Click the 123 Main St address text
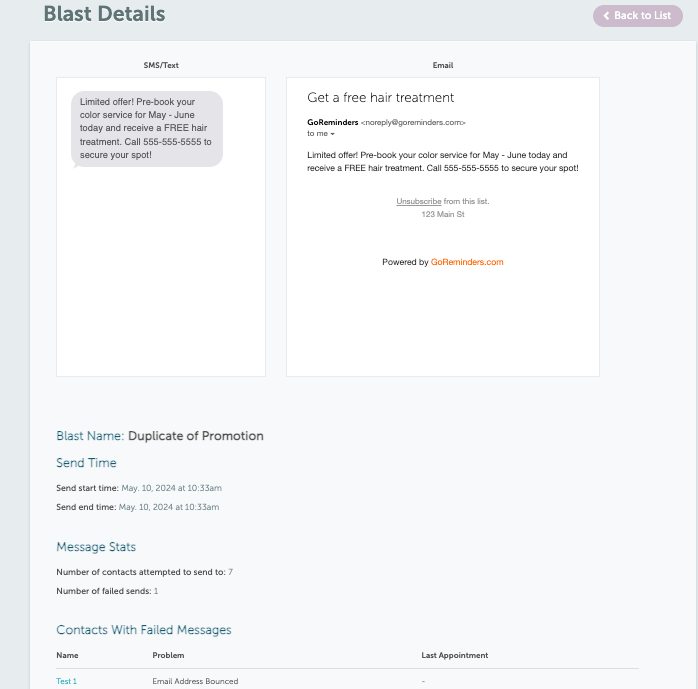This screenshot has width=698, height=689. pyautogui.click(x=443, y=214)
